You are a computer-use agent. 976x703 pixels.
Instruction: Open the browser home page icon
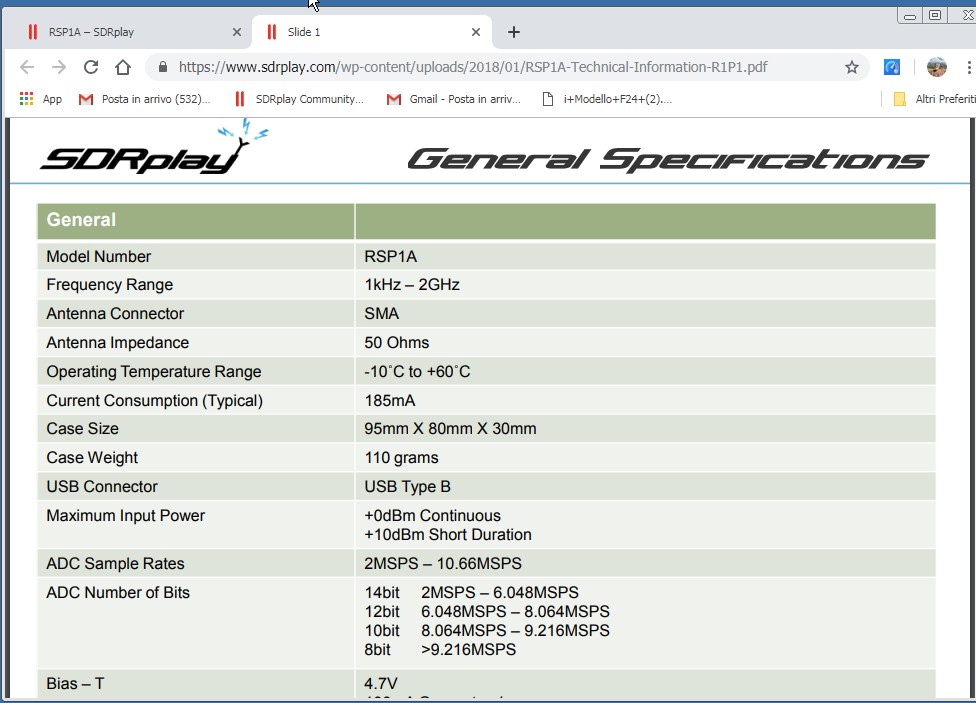(123, 67)
